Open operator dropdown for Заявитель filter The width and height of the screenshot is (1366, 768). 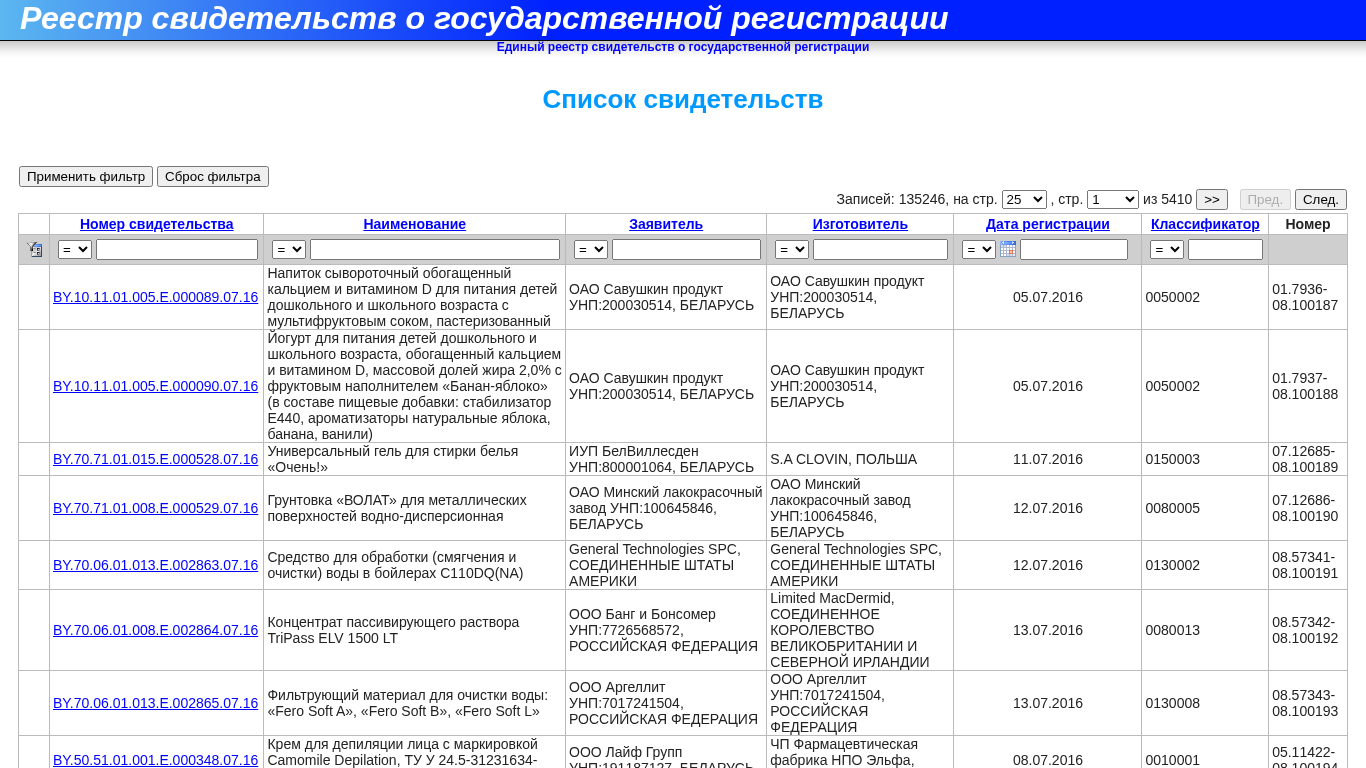(x=591, y=249)
